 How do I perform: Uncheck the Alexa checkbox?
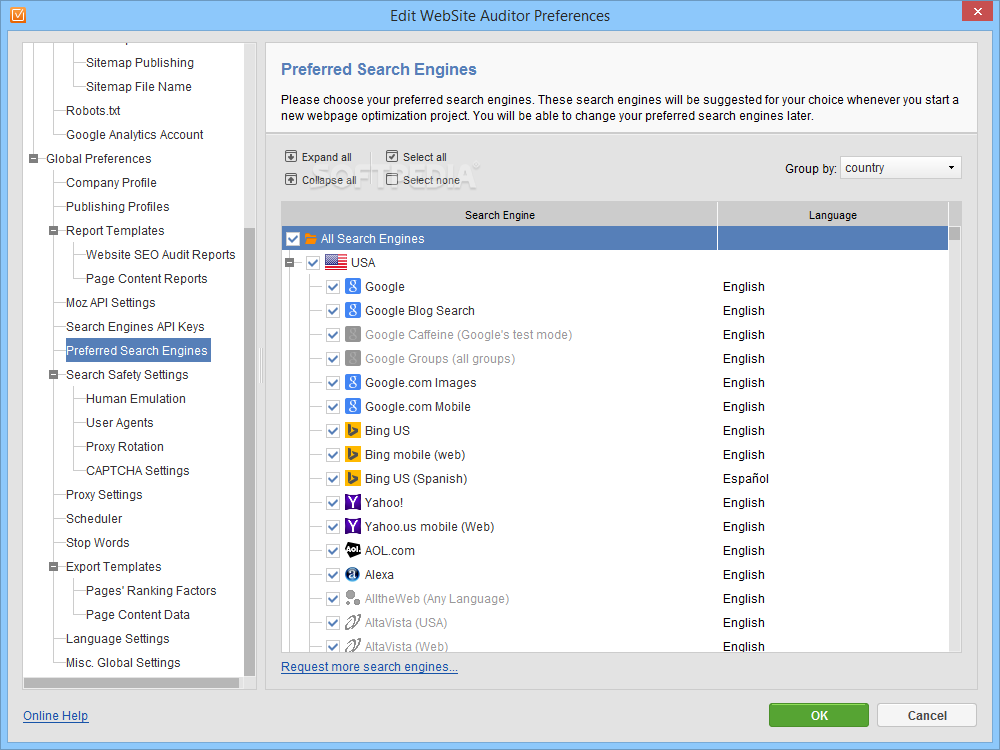(333, 575)
